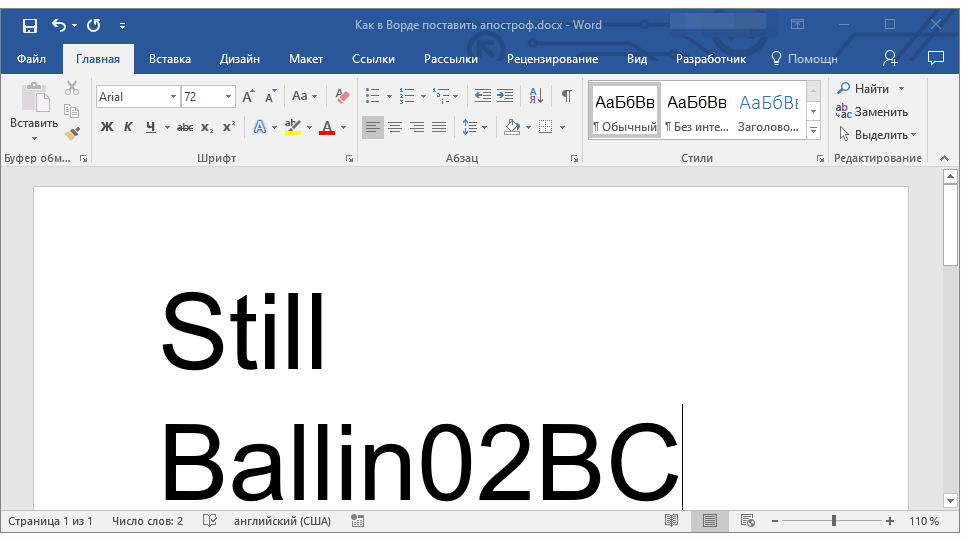The height and width of the screenshot is (541, 968).
Task: Click the Clear Formatting eraser icon
Action: click(x=343, y=96)
